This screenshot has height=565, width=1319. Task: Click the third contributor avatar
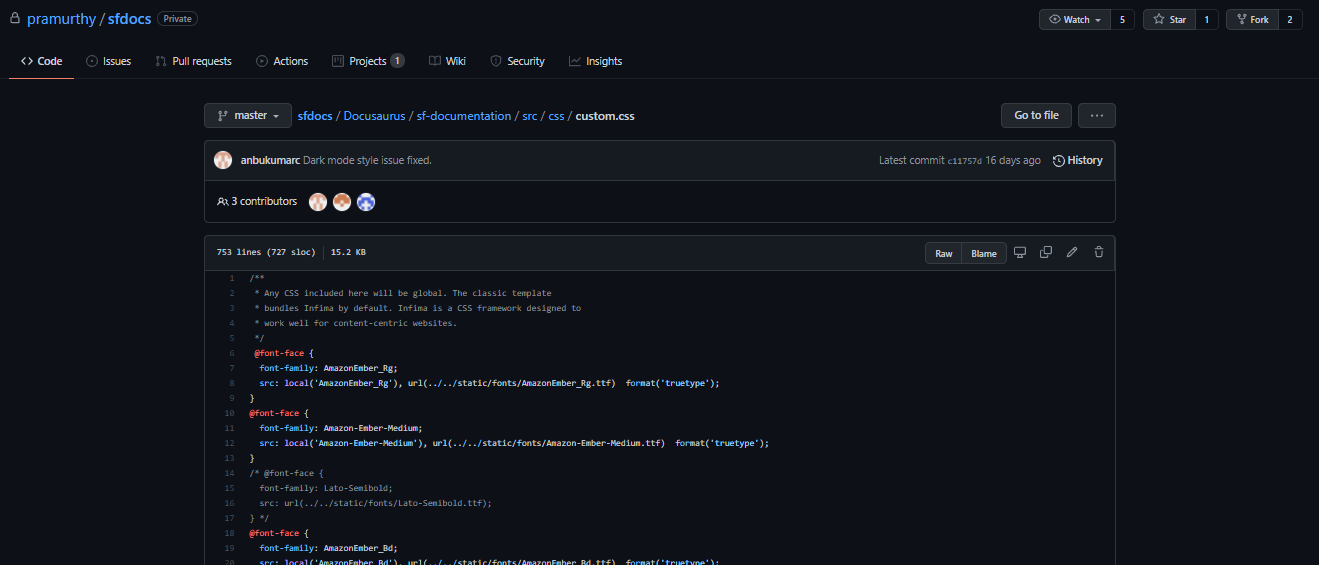pyautogui.click(x=366, y=202)
